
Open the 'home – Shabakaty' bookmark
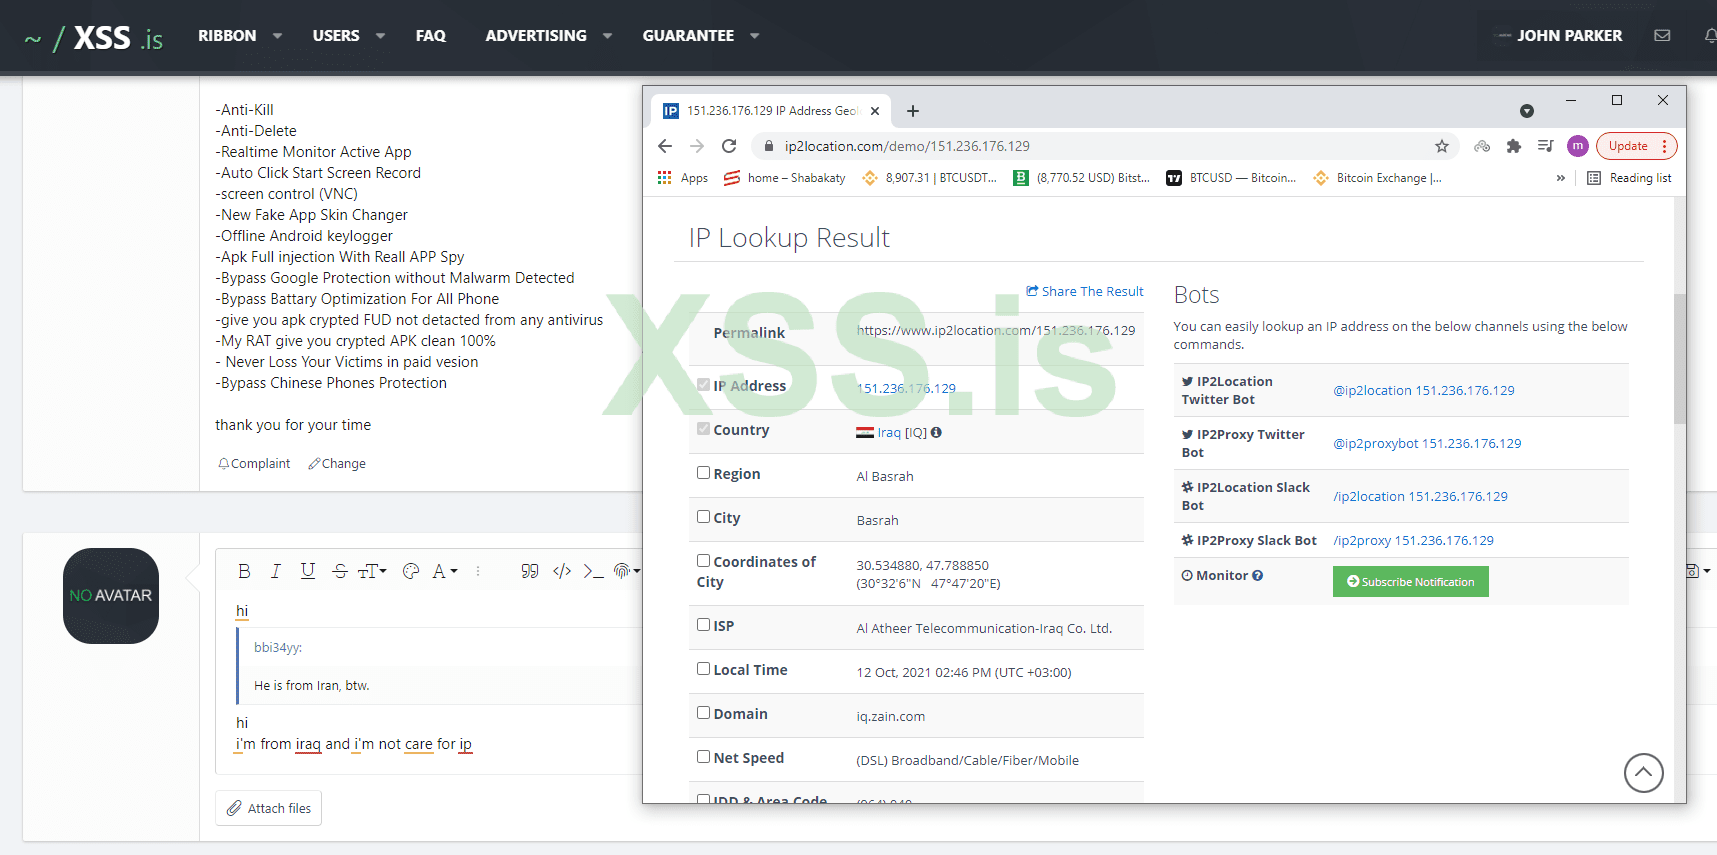click(785, 178)
